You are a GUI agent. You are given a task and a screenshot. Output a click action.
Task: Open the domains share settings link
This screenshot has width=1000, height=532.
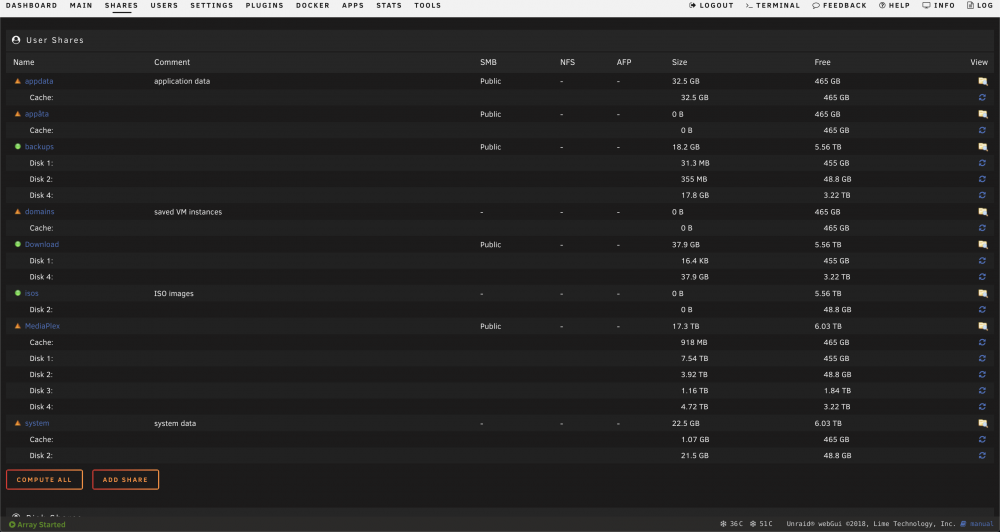click(x=40, y=212)
